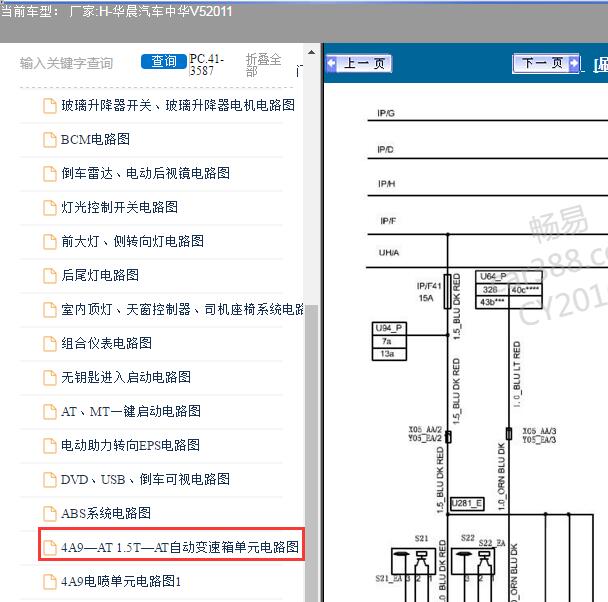Click document icon beside 电动助力转向EPS电路图
This screenshot has height=602, width=608.
[50, 446]
